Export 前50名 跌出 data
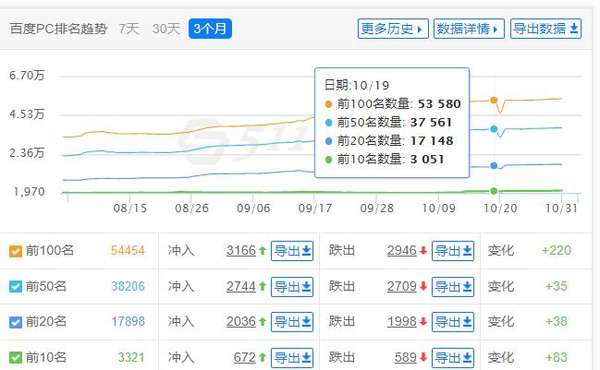 (453, 287)
